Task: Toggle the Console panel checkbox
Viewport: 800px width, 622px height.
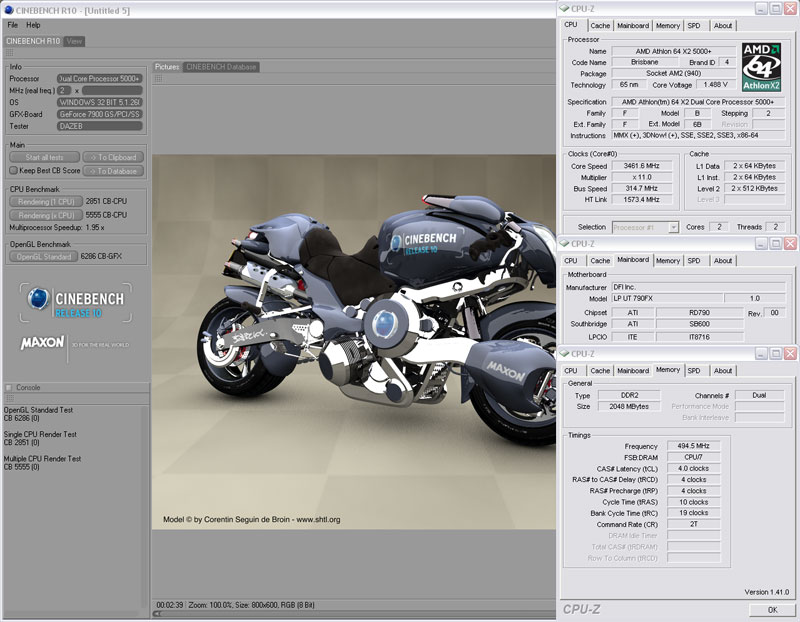Action: coord(9,387)
